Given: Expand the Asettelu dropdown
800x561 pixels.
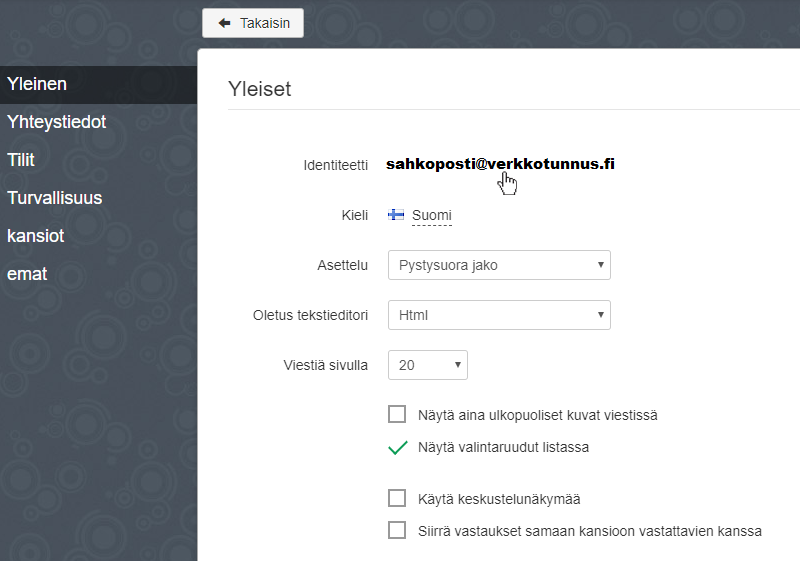Looking at the screenshot, I should pos(498,265).
